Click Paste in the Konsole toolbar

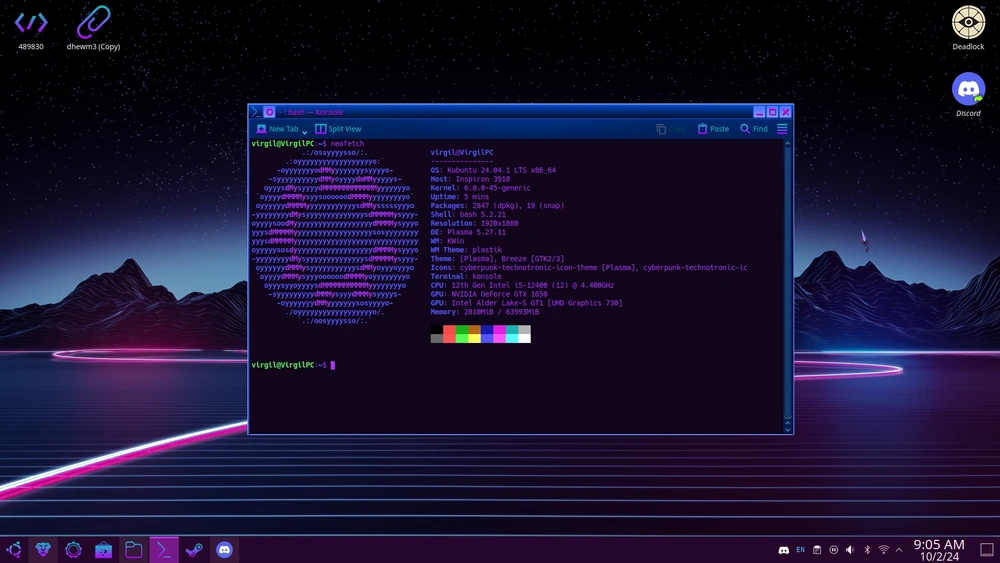(x=713, y=129)
